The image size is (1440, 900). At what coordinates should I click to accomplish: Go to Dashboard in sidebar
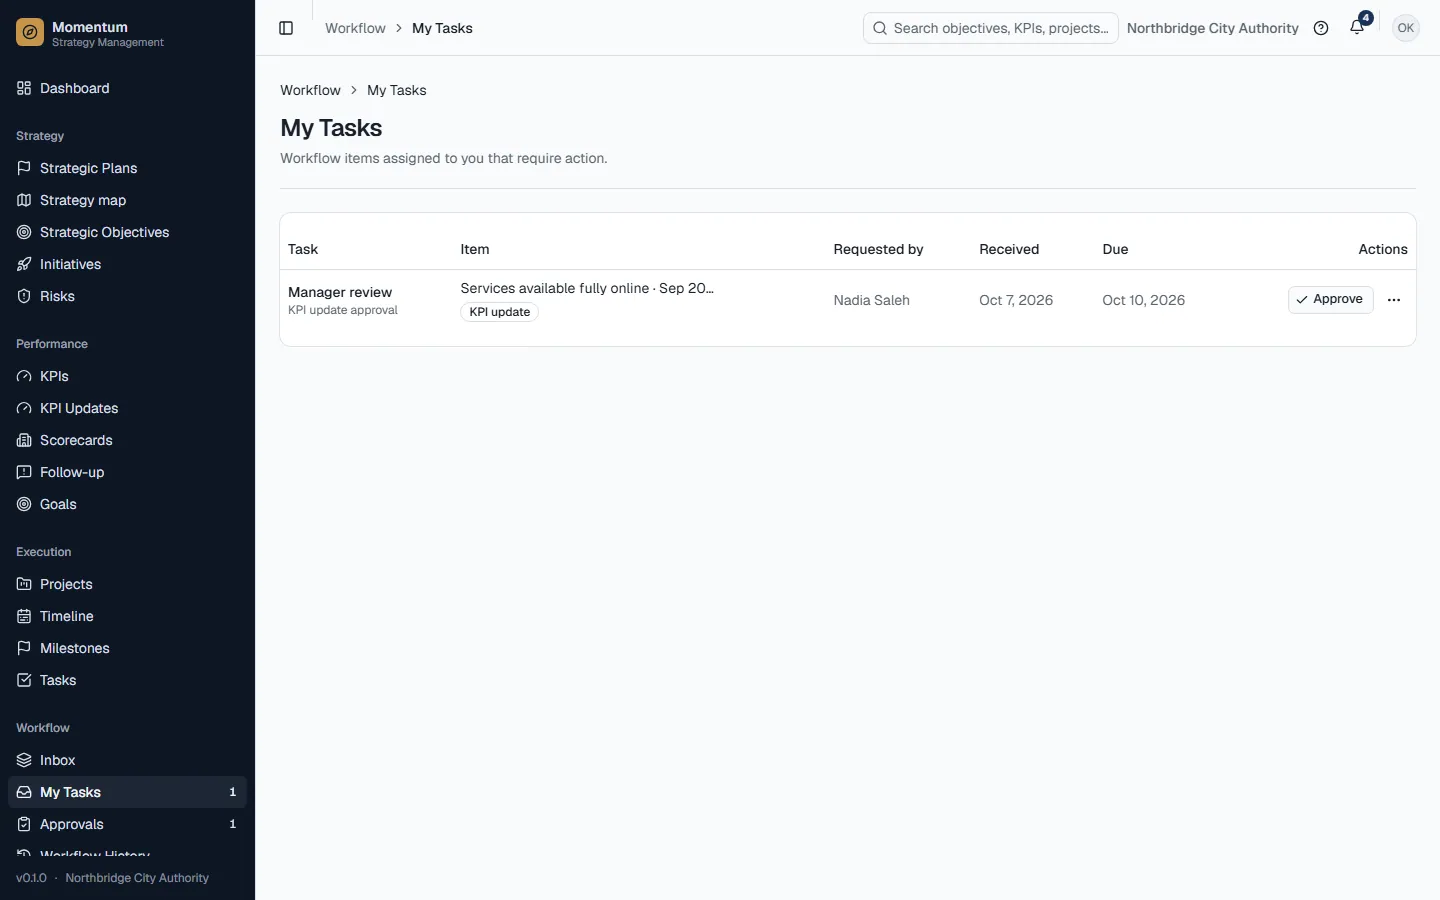(127, 88)
